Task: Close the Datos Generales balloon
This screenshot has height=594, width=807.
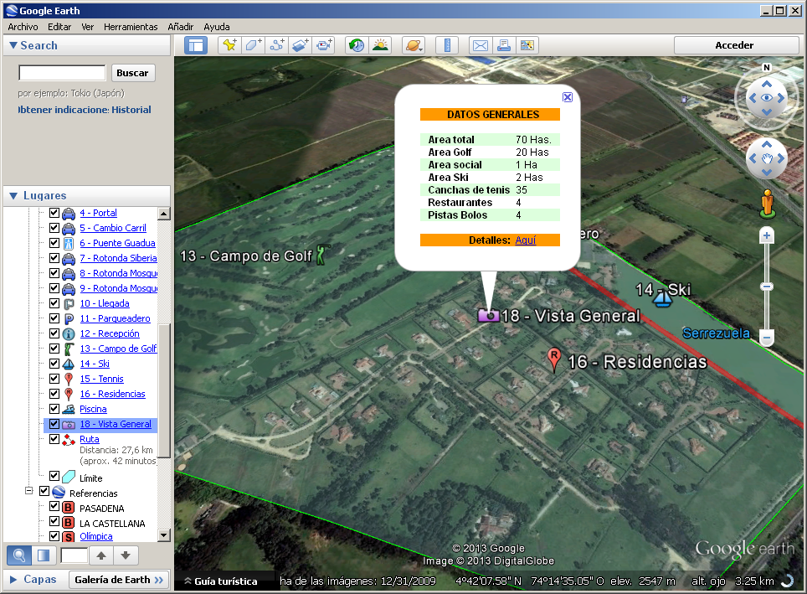Action: [x=567, y=97]
